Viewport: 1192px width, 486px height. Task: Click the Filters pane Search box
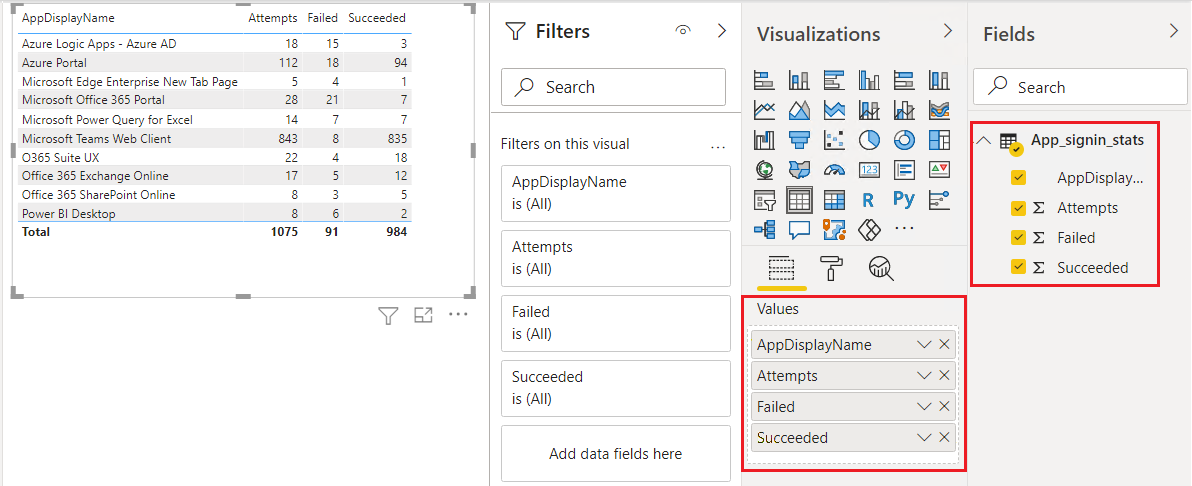pyautogui.click(x=613, y=87)
